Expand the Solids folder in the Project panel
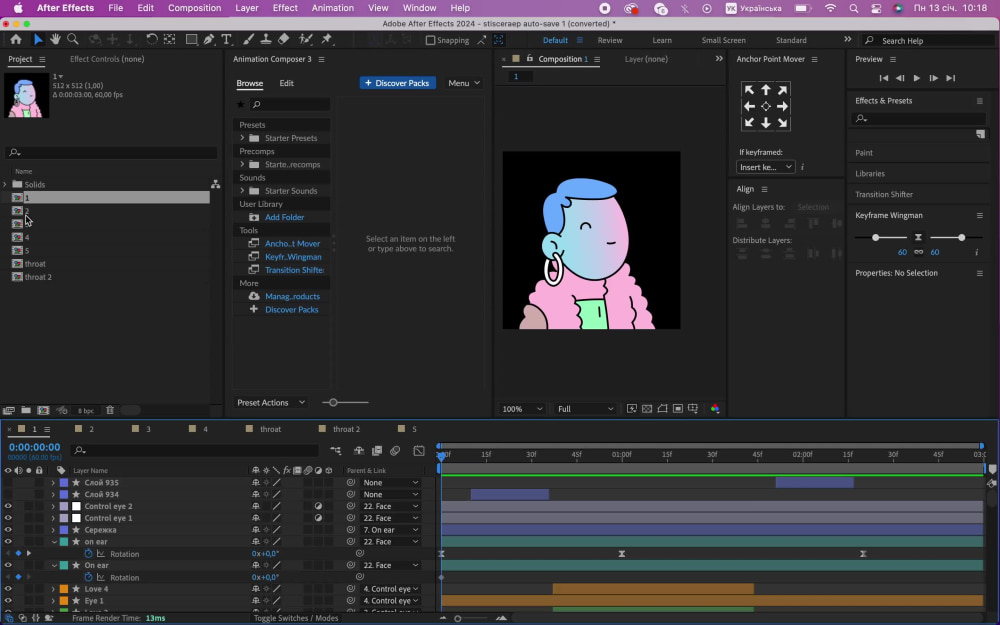Image resolution: width=1000 pixels, height=625 pixels. [6, 184]
